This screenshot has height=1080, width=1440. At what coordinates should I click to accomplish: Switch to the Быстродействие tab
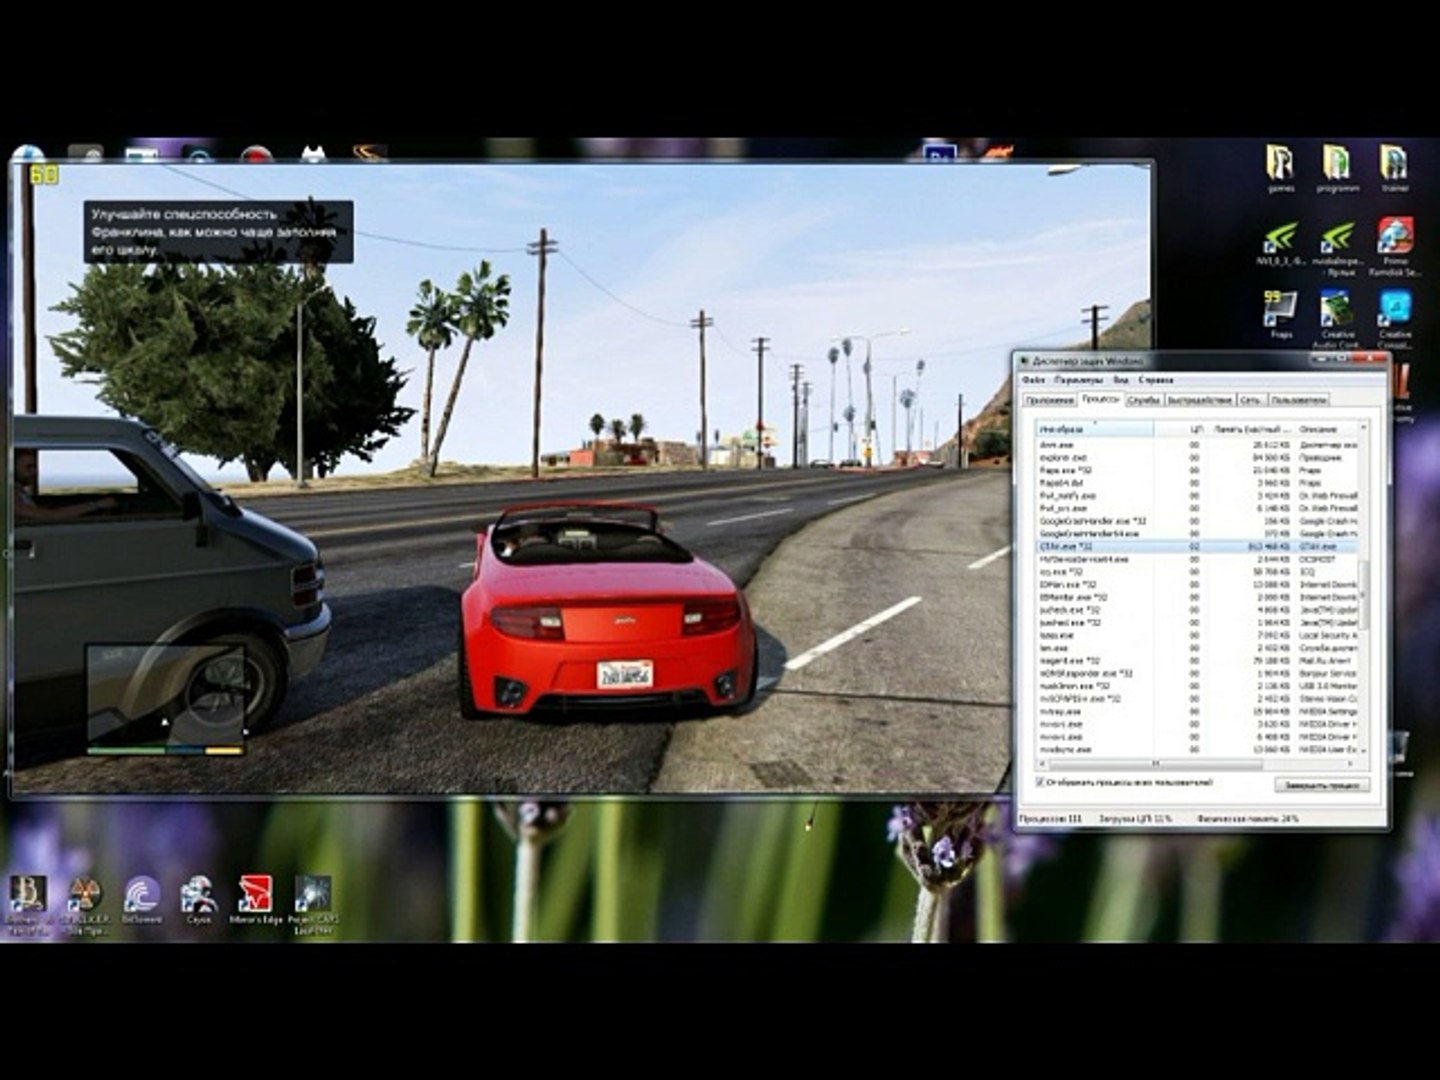tap(1200, 400)
